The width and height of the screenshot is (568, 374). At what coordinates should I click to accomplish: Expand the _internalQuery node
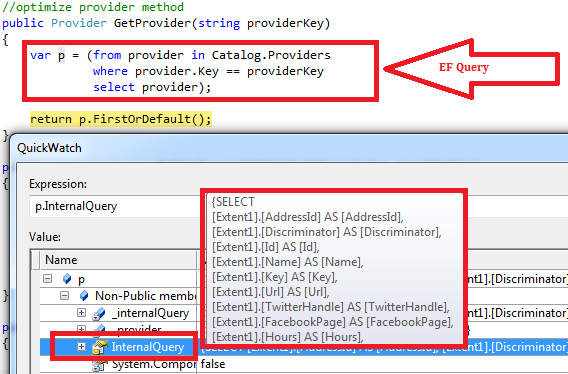point(82,312)
